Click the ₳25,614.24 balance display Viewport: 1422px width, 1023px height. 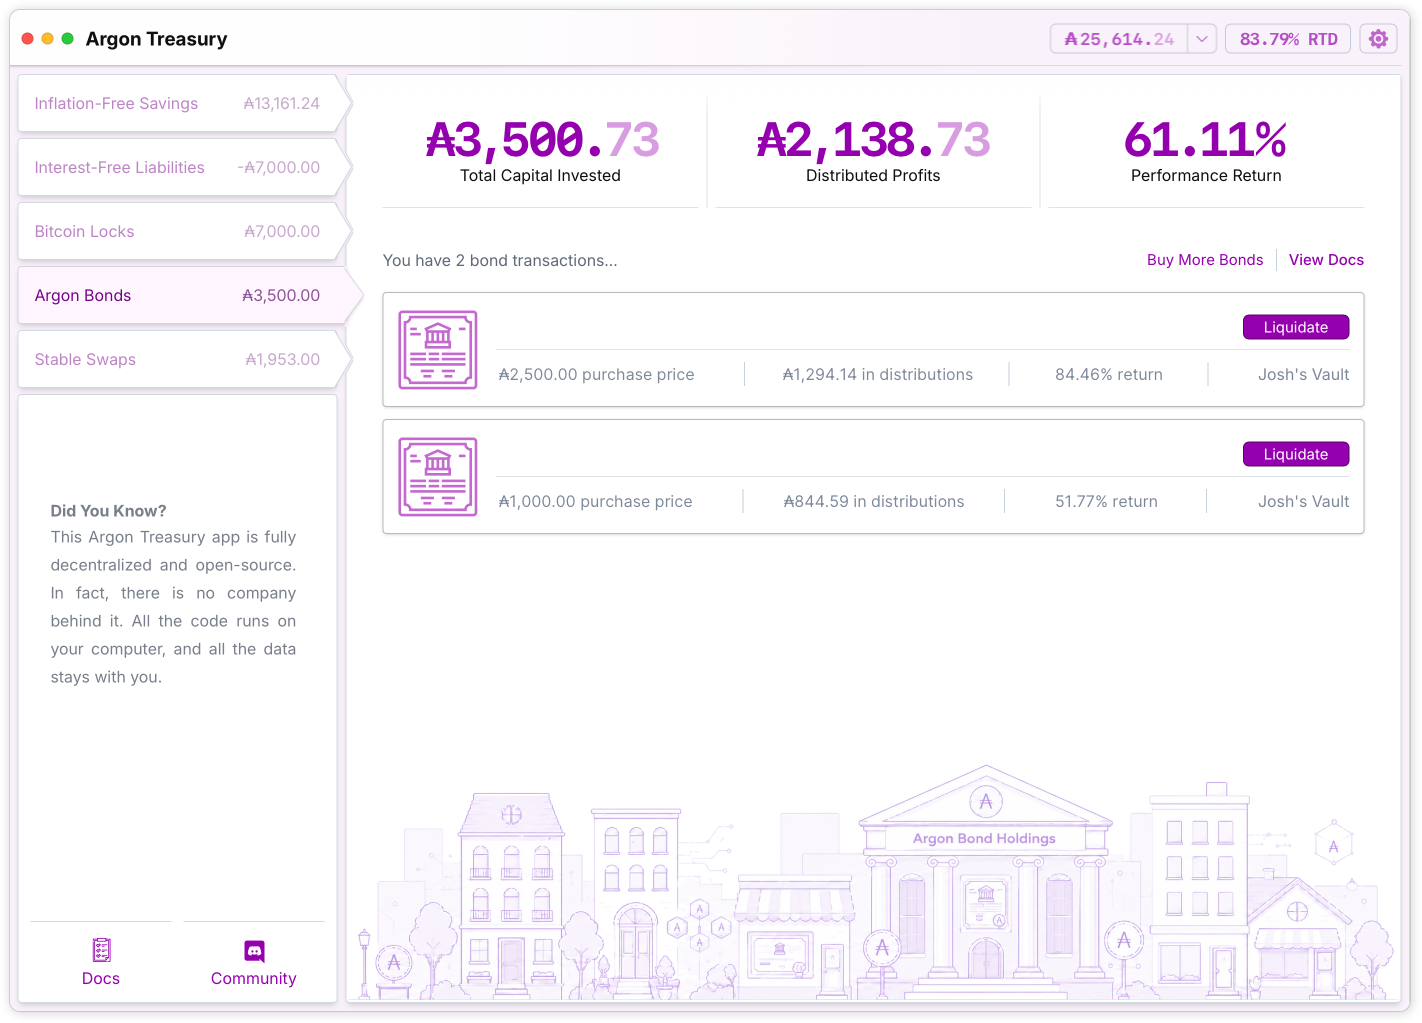click(1119, 39)
